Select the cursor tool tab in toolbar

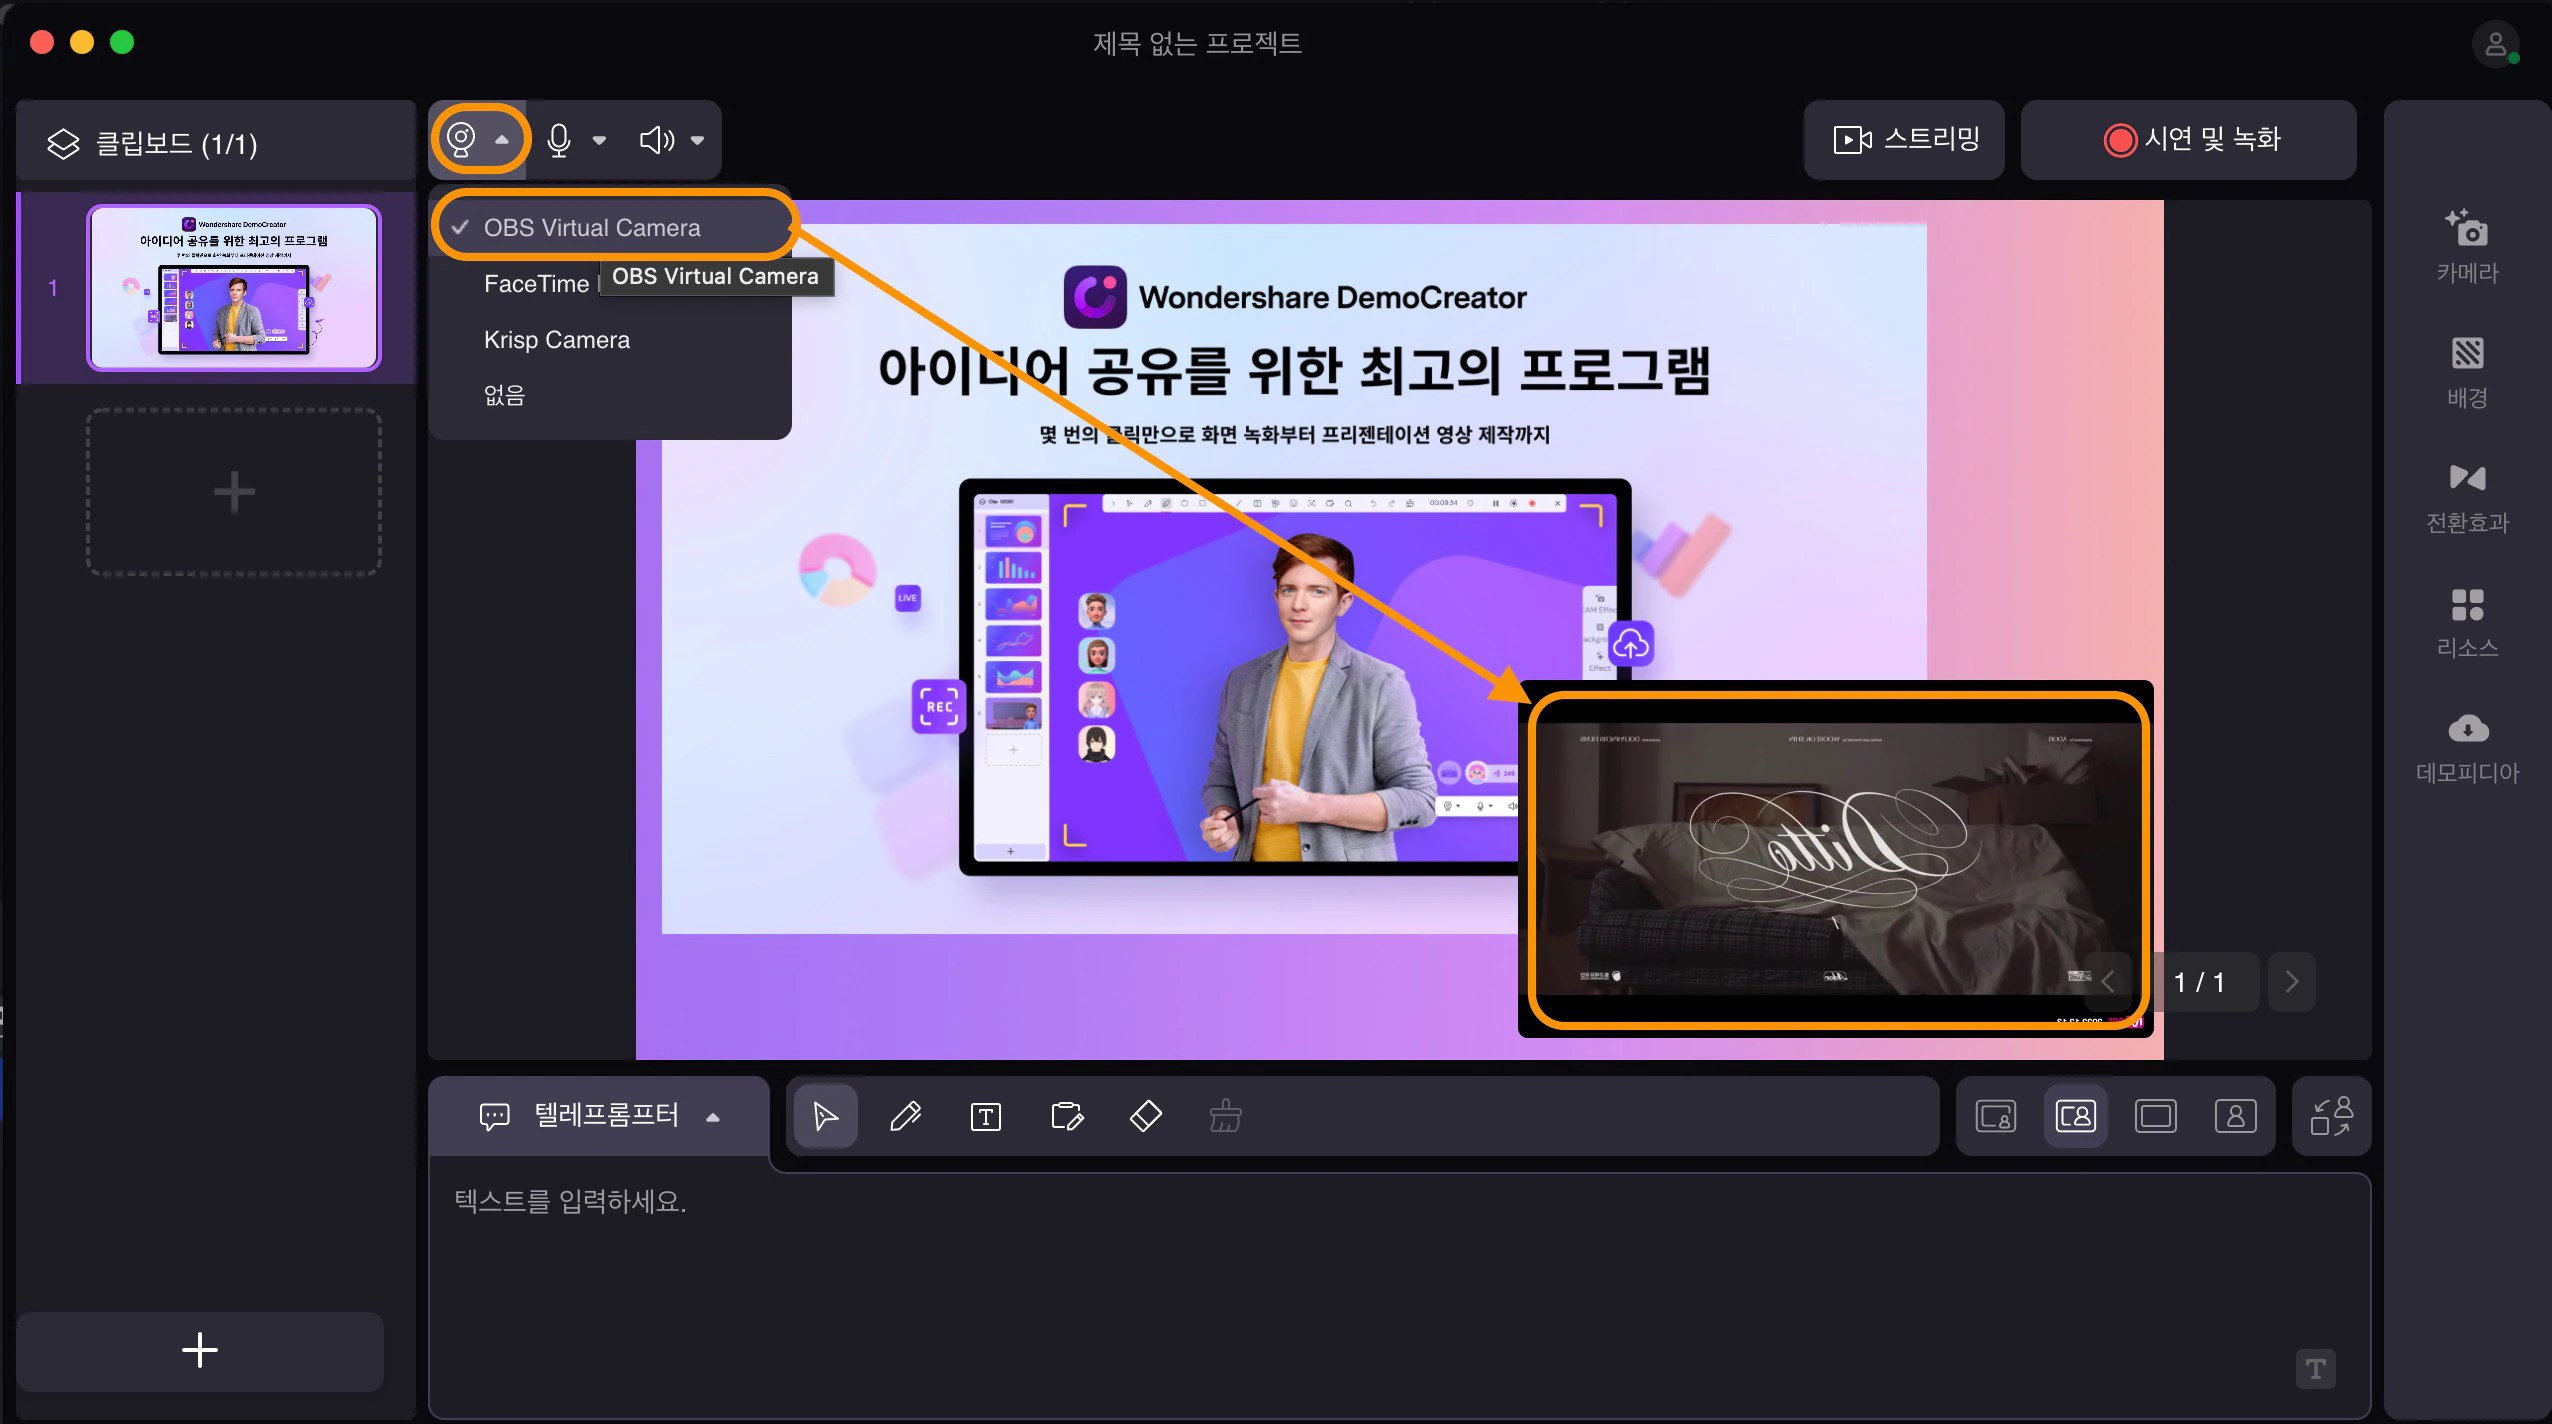(824, 1115)
